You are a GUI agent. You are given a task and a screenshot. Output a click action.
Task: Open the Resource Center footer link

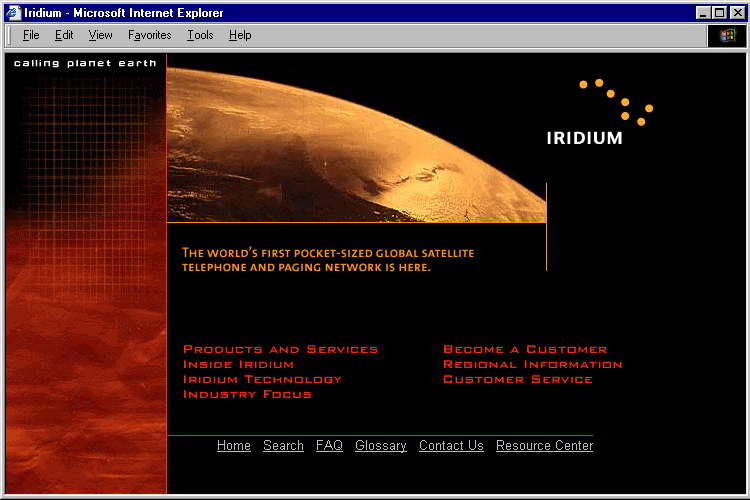click(x=544, y=446)
